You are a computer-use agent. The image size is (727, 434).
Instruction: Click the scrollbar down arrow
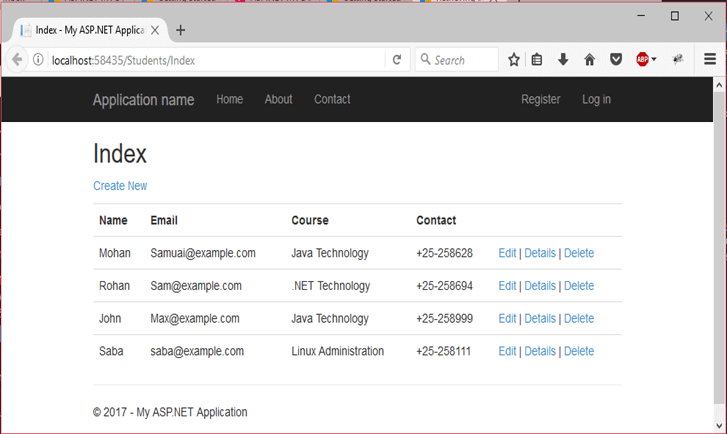(719, 426)
